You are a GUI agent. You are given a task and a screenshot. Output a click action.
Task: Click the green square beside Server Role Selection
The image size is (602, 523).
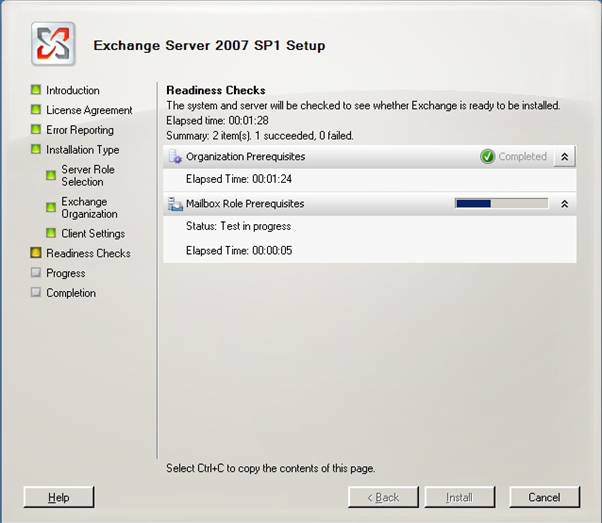click(x=51, y=175)
